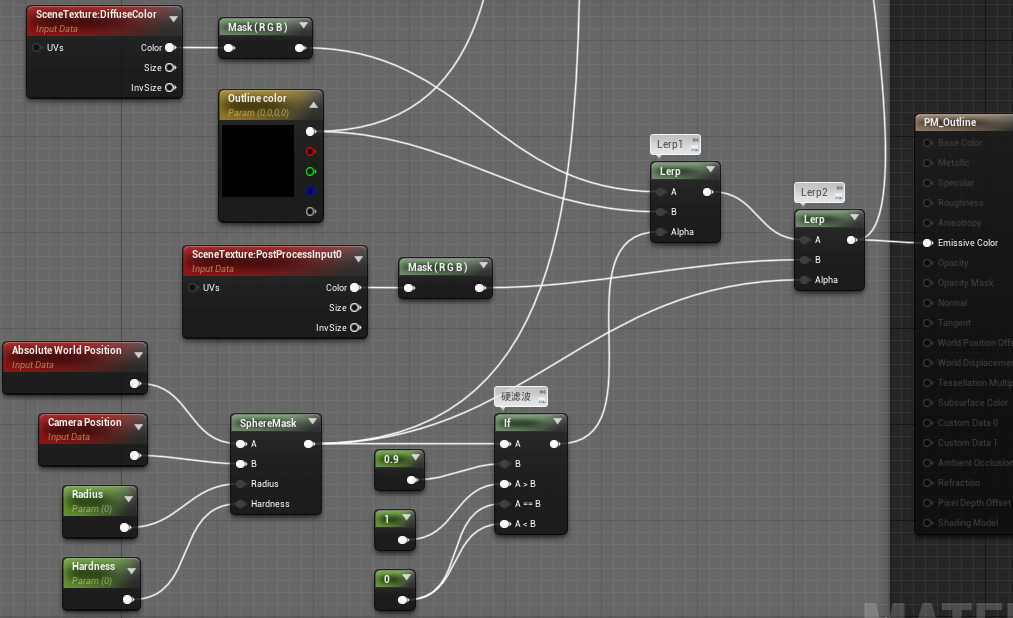Click the Hardness input pin on the SphereMask node
This screenshot has height=618, width=1013.
tap(241, 503)
